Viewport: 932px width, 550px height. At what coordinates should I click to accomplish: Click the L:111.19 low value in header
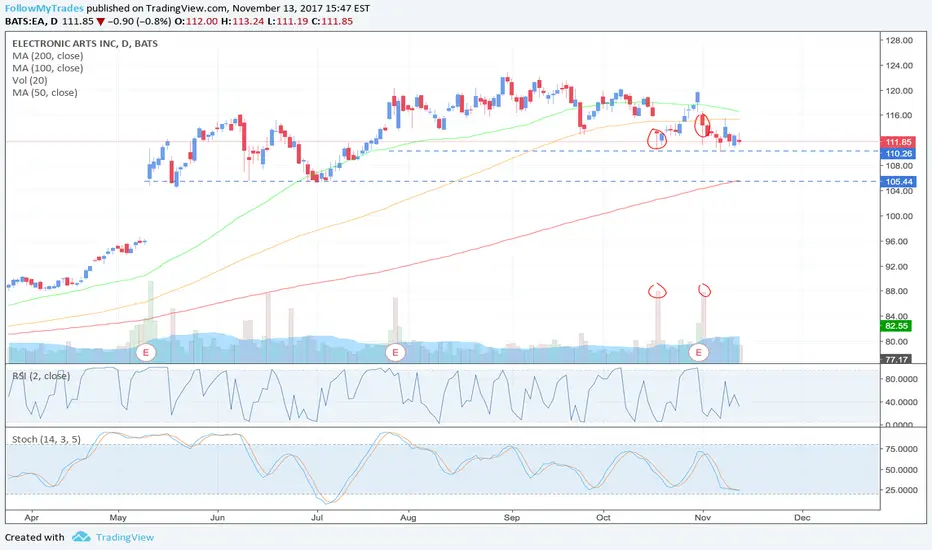click(288, 21)
